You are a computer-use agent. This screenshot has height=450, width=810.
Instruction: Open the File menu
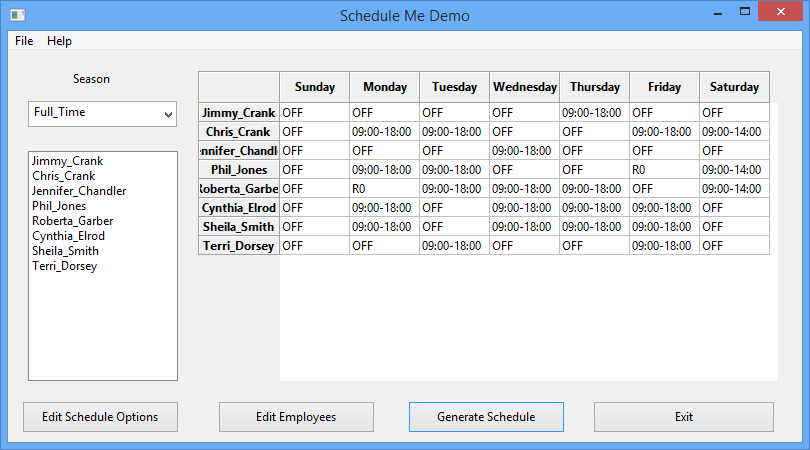click(24, 41)
